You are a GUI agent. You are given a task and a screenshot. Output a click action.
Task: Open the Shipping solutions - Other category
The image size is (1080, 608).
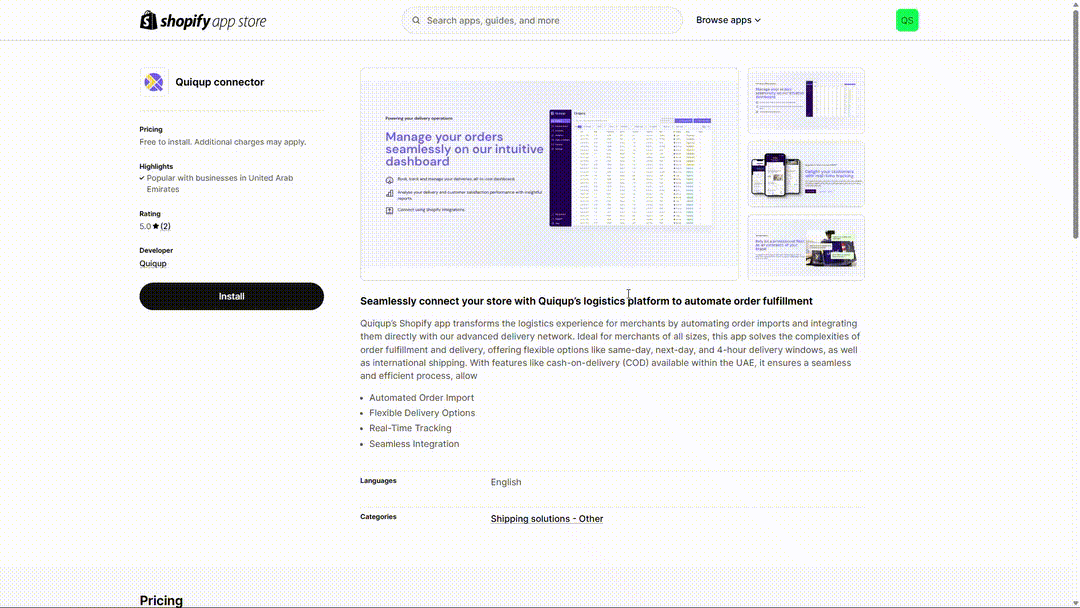[547, 518]
